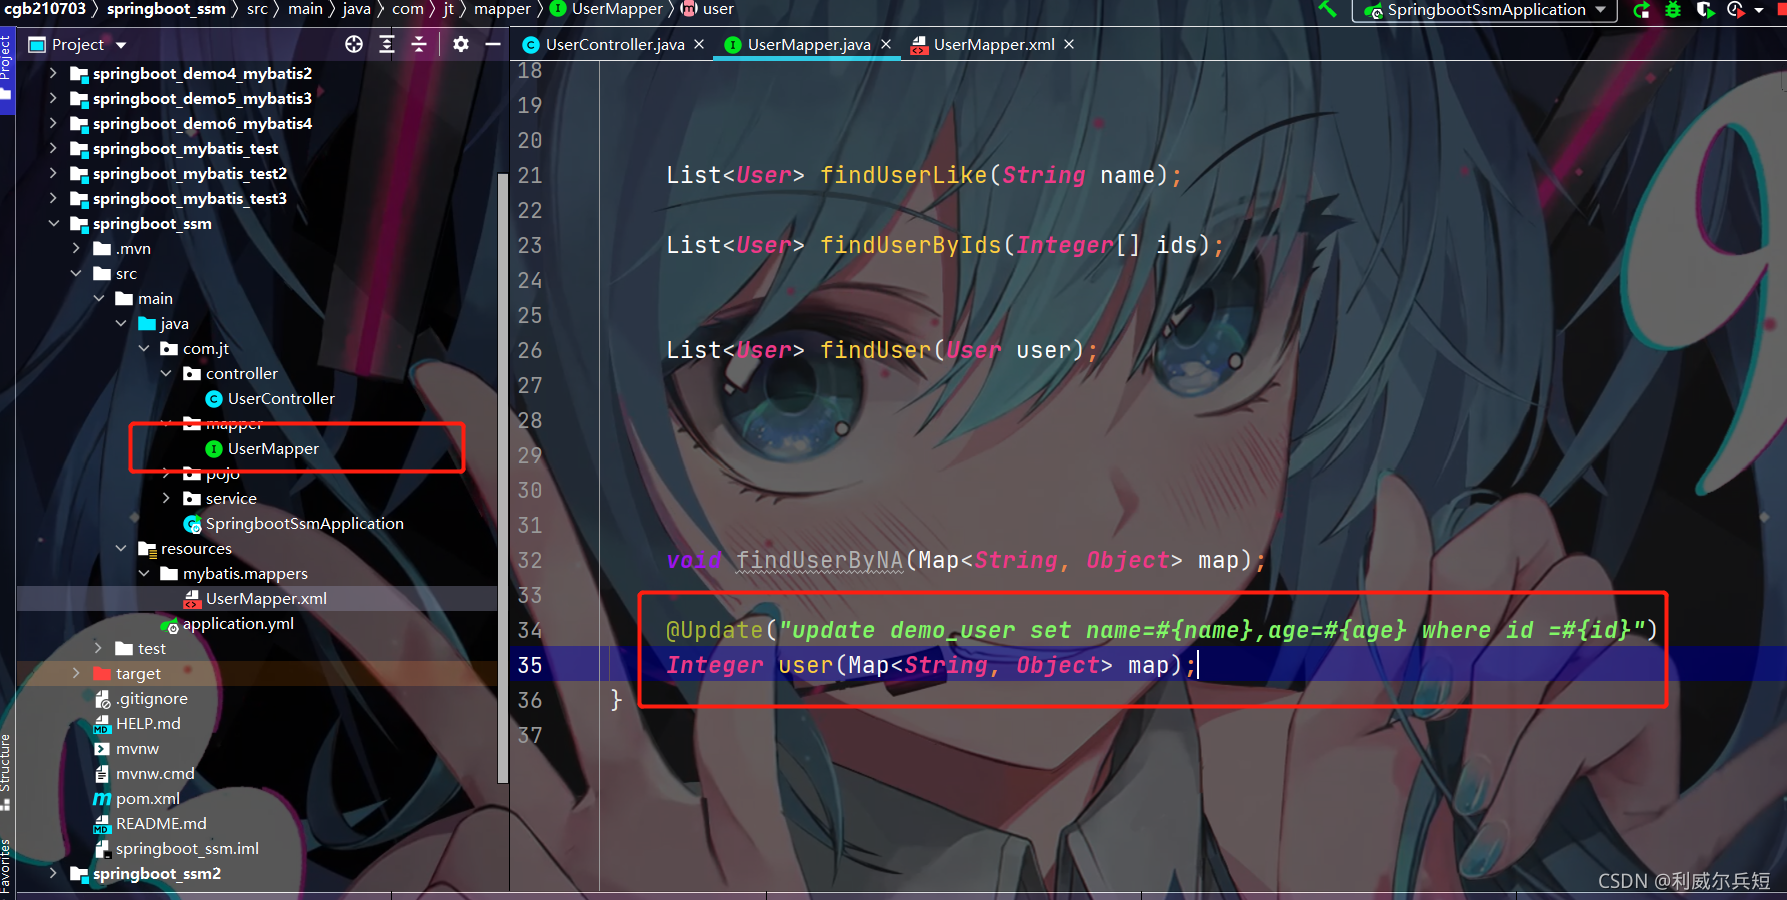Collapse all nodes in Project tree
This screenshot has height=900, width=1787.
419,44
